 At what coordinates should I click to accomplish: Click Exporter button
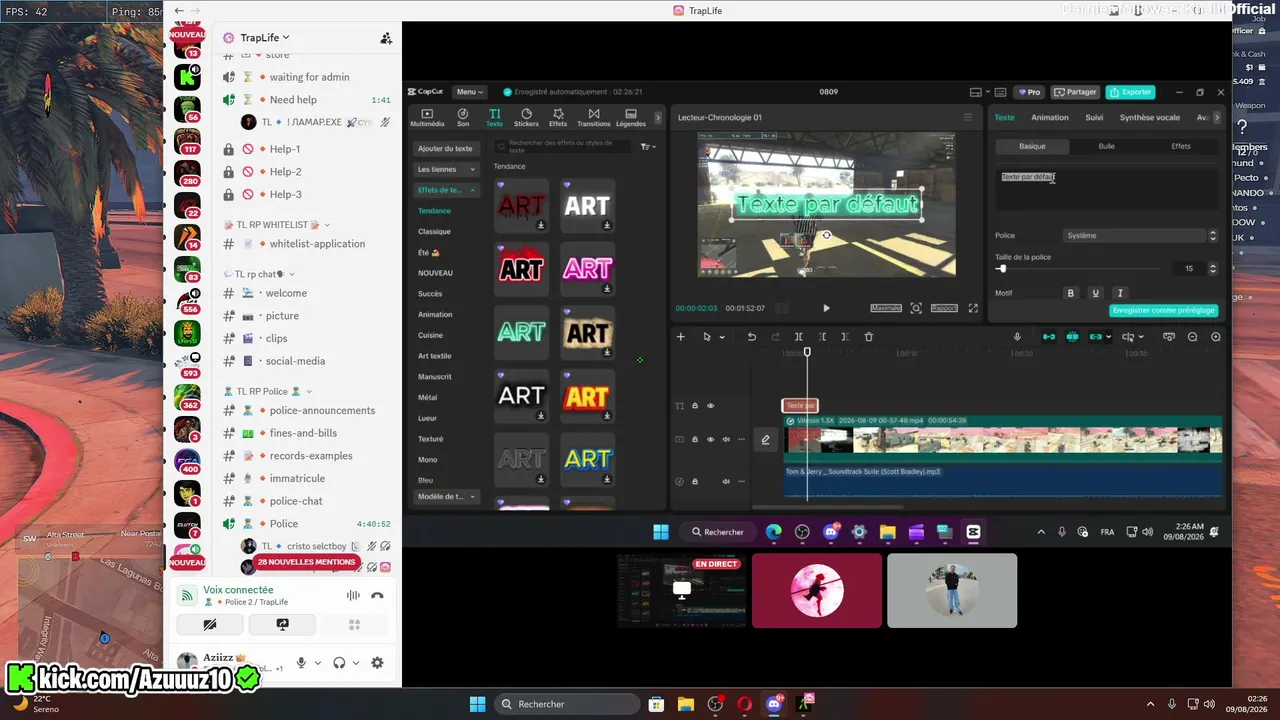(x=1131, y=92)
